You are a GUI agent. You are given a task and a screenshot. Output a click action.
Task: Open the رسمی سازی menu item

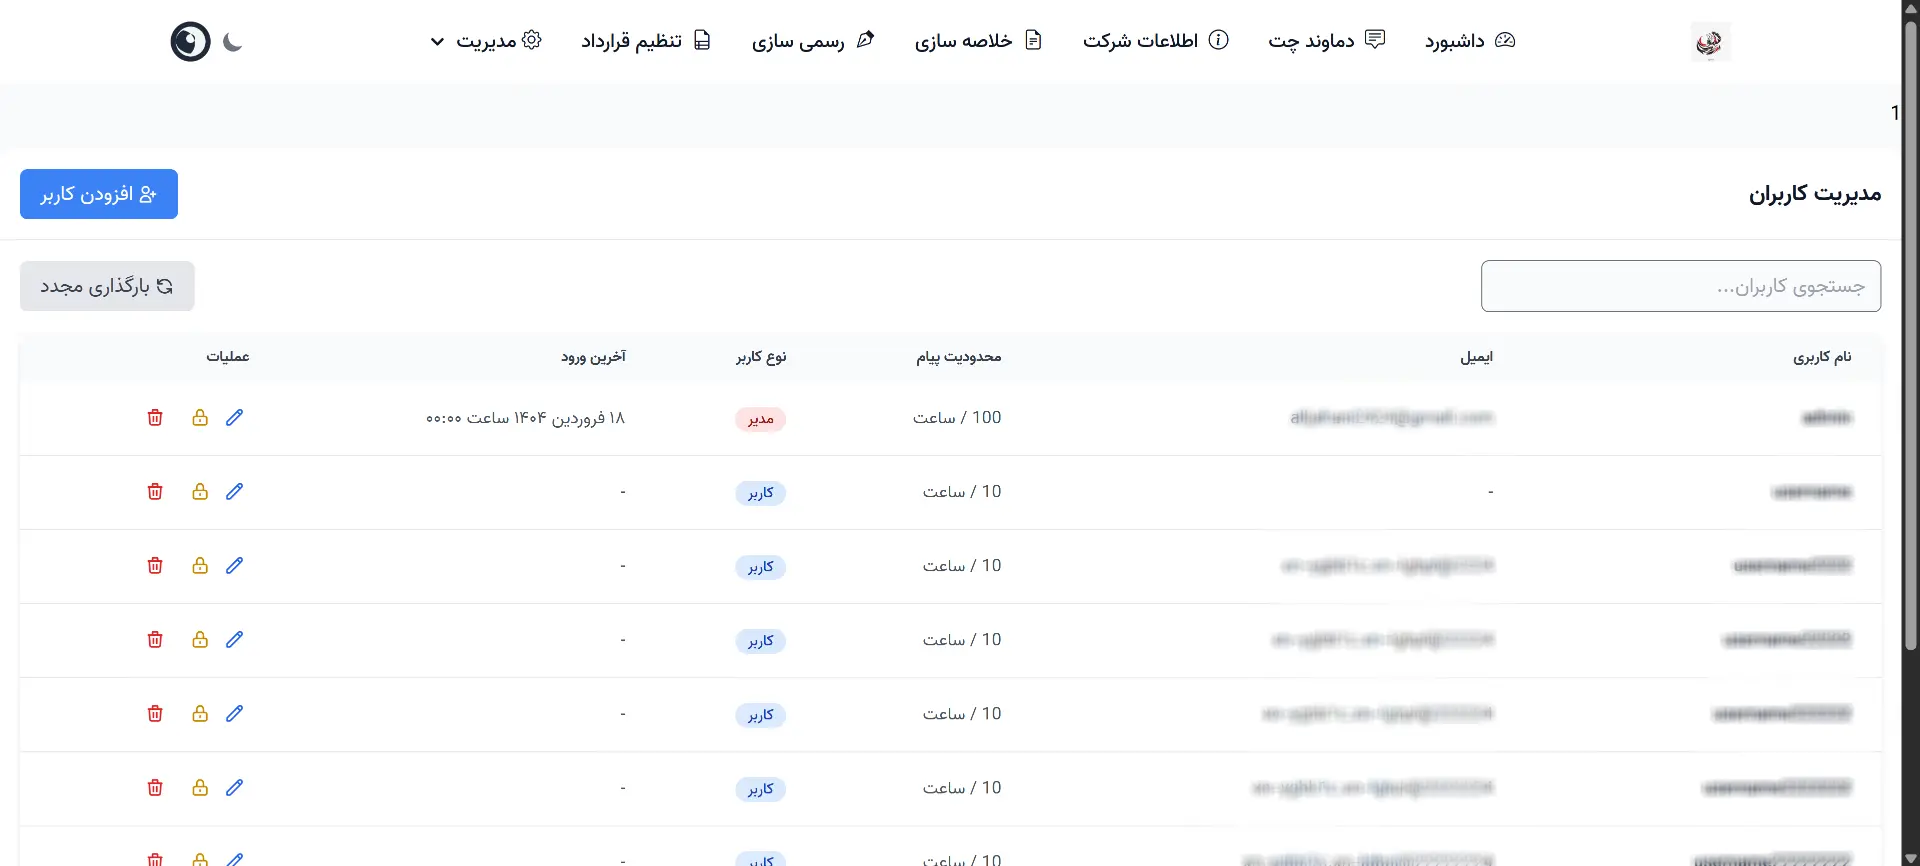(x=813, y=41)
